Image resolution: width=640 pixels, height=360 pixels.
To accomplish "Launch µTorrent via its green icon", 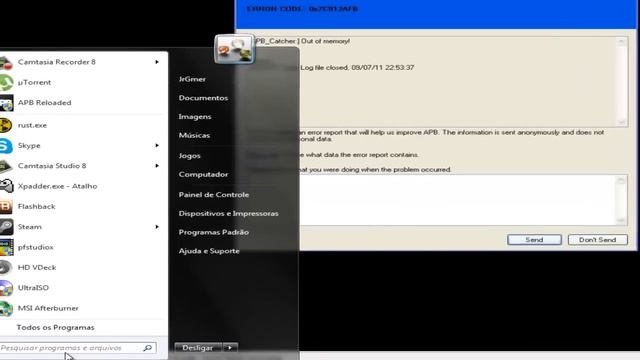I will click(6, 83).
